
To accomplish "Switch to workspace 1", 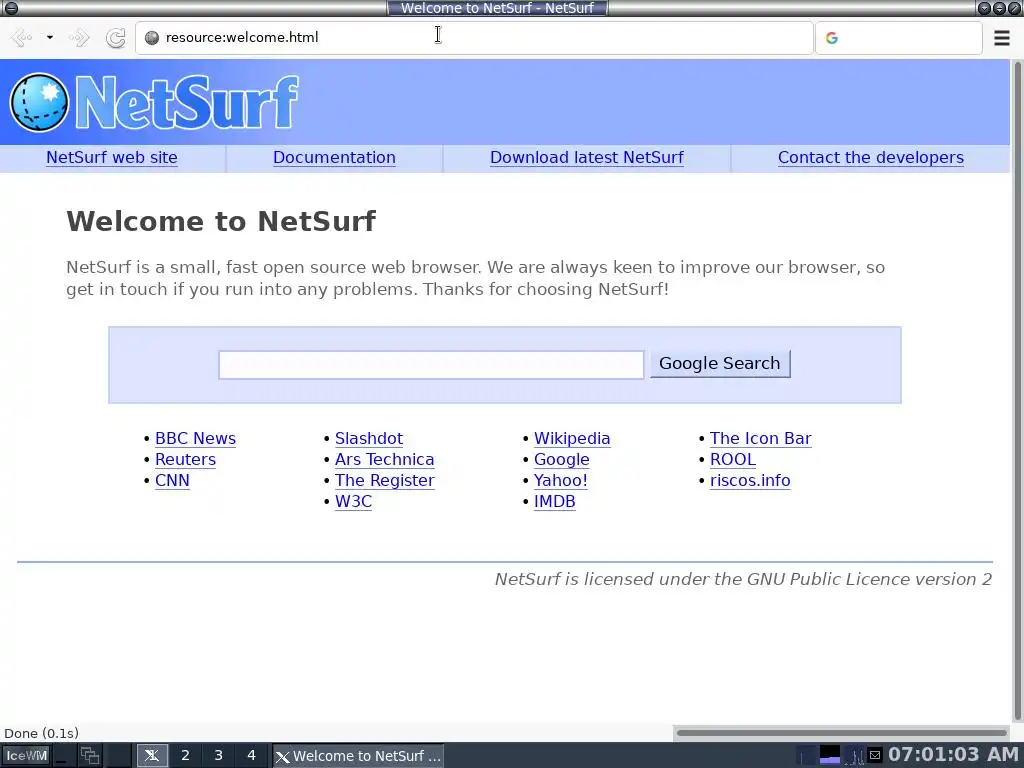I will coord(152,756).
